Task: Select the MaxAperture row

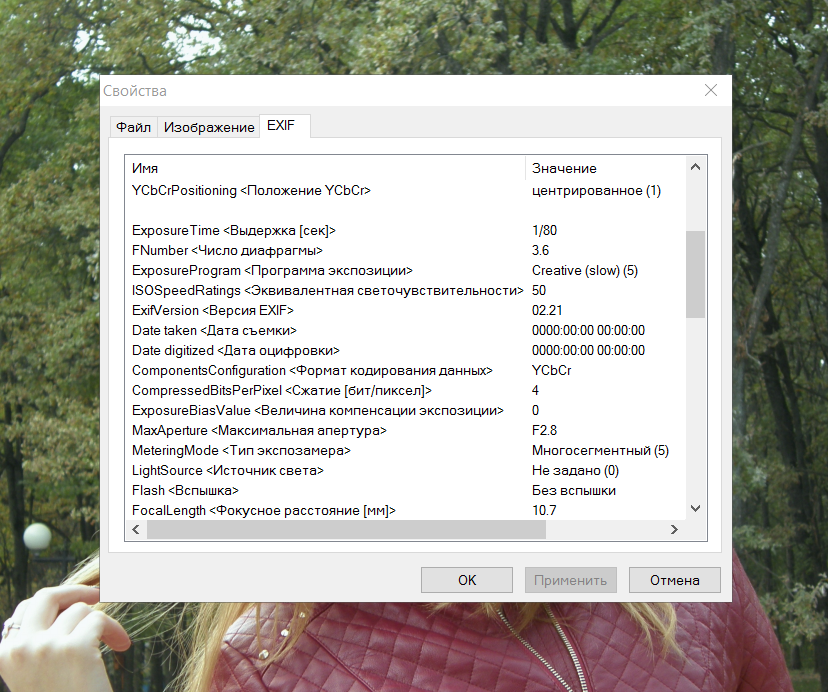Action: [406, 431]
